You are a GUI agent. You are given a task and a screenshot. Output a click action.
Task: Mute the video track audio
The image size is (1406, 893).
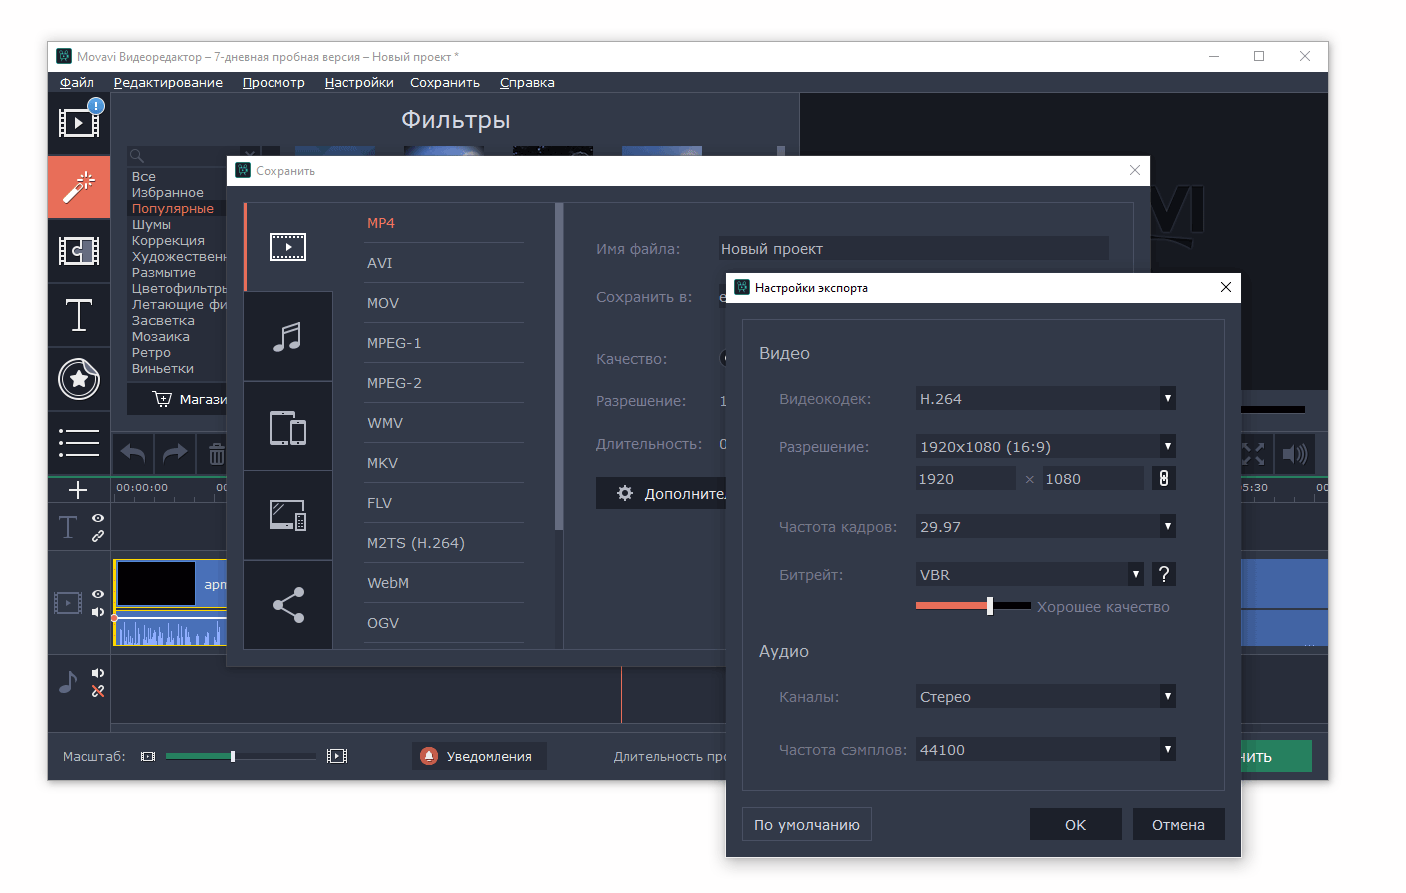[98, 612]
